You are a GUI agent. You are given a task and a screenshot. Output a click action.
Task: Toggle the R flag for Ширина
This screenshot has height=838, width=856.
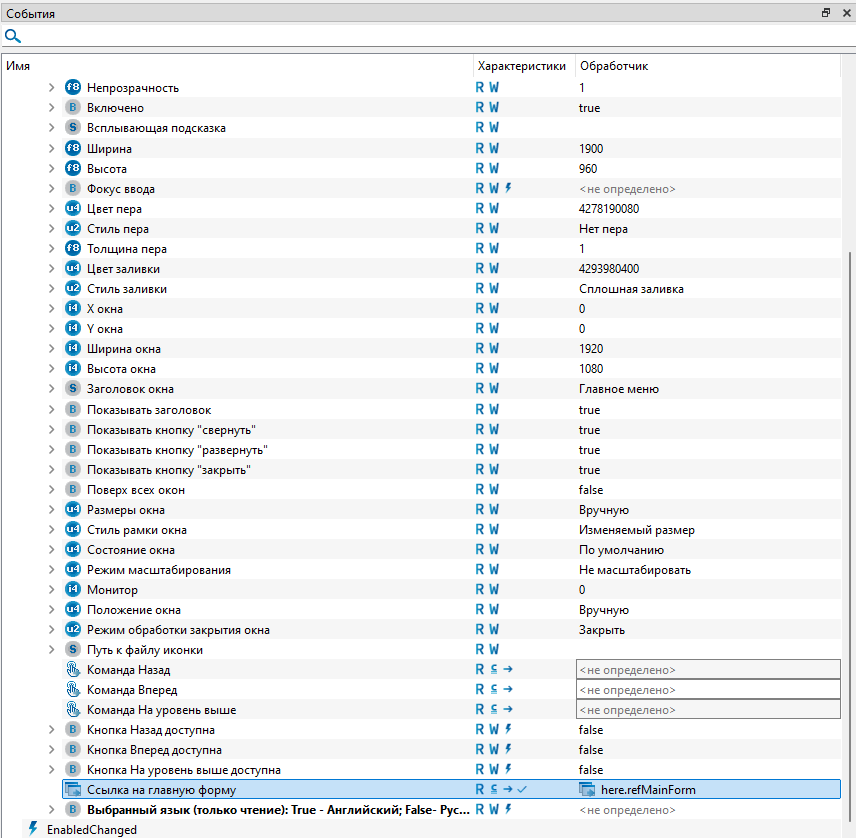coord(480,148)
